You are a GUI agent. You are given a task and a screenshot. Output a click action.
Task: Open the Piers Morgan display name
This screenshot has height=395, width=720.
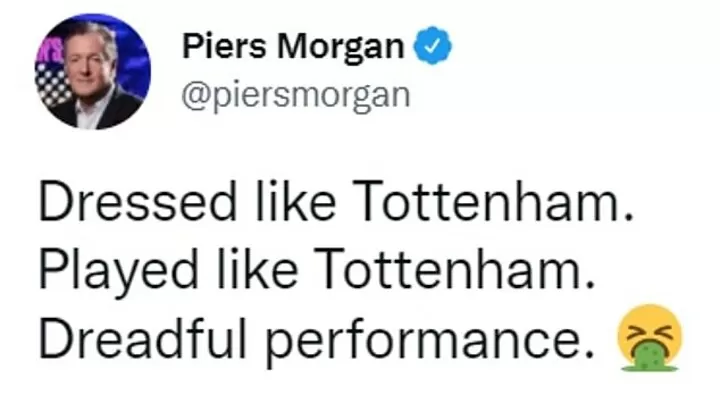(x=293, y=46)
